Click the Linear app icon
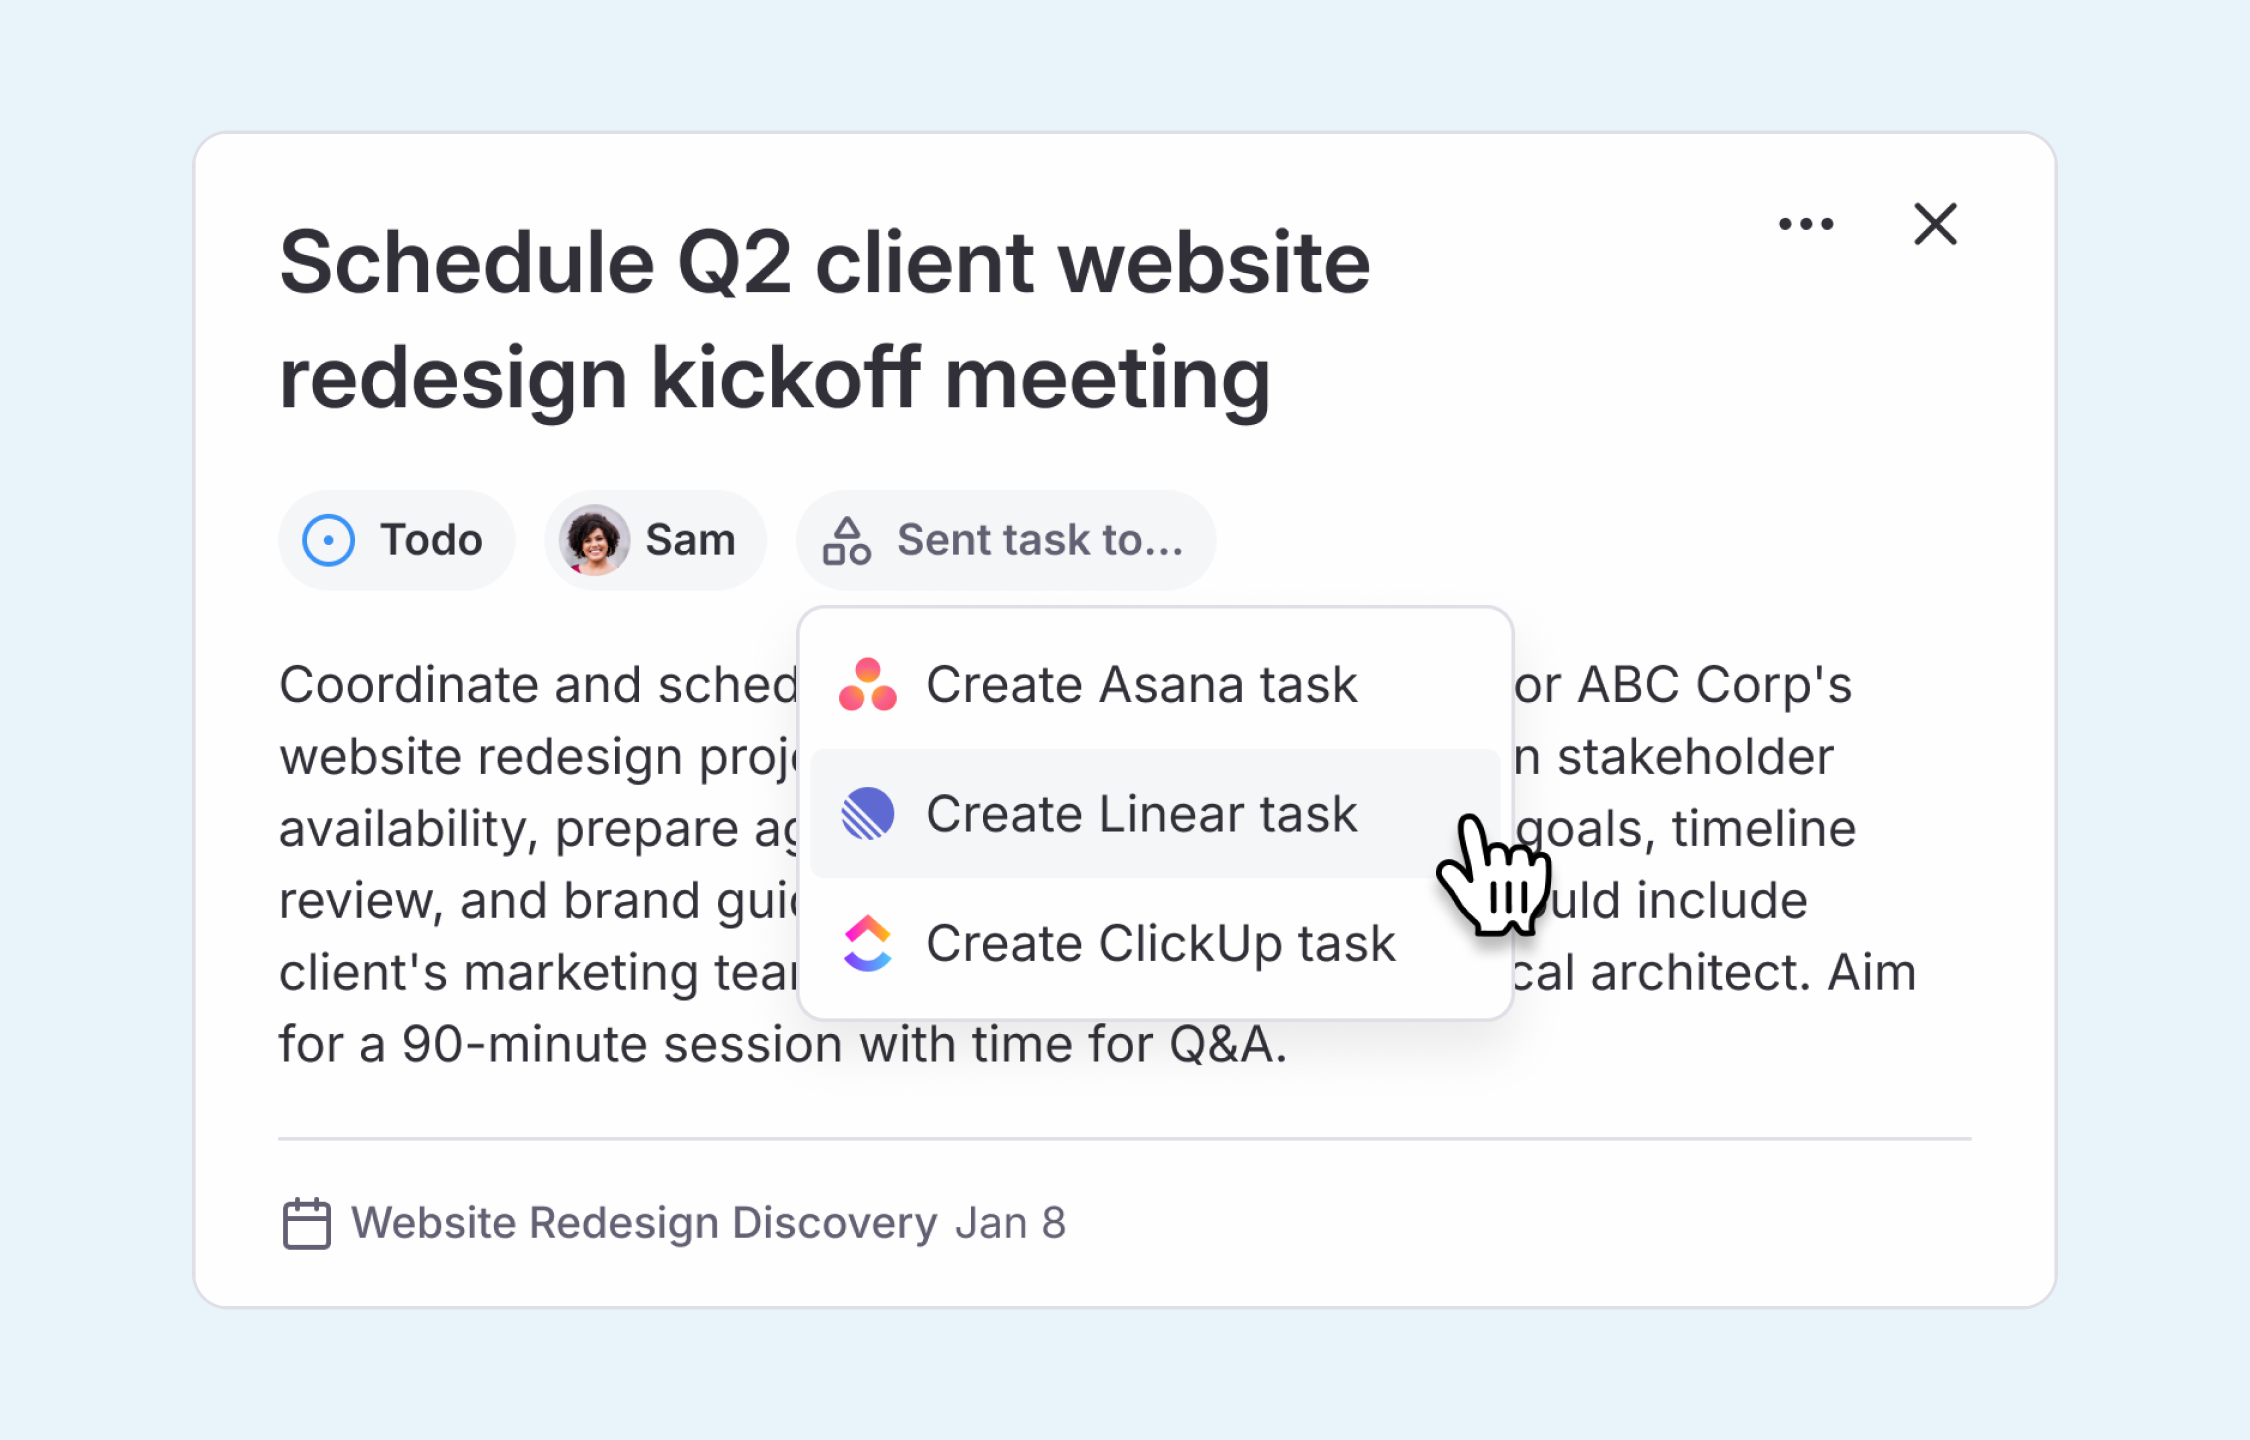Screen dimensions: 2250x1440 coord(869,813)
